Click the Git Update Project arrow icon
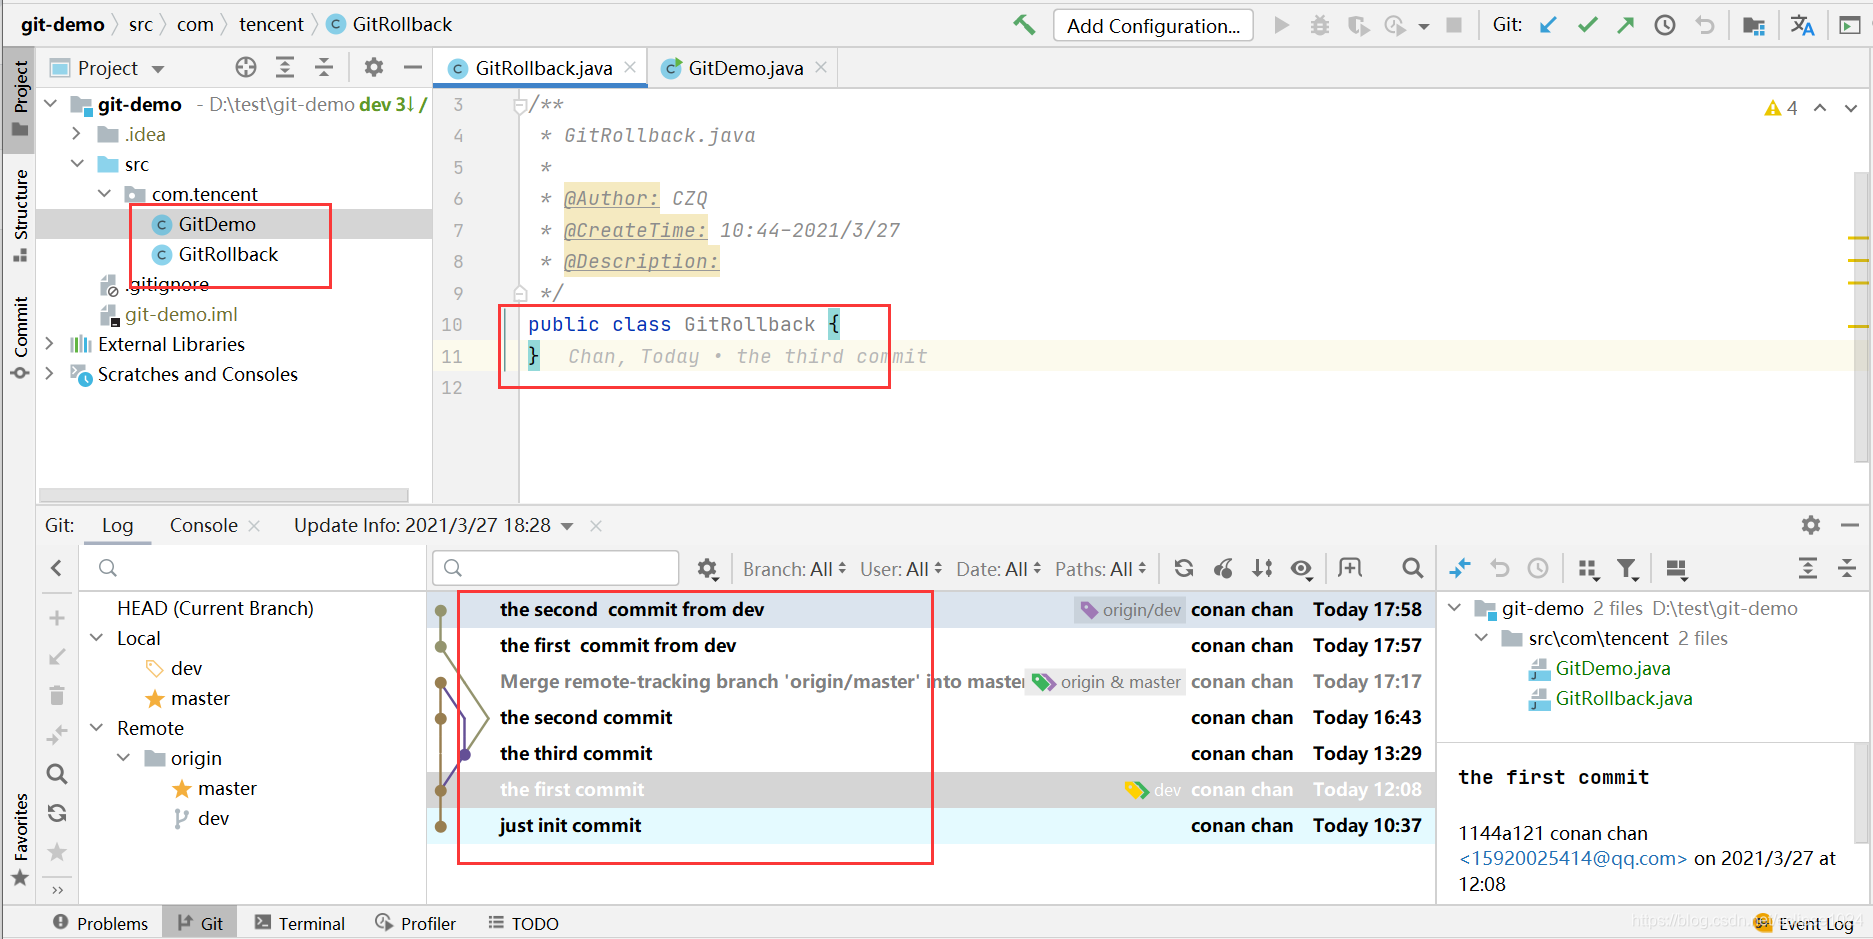The image size is (1873, 939). tap(1548, 25)
